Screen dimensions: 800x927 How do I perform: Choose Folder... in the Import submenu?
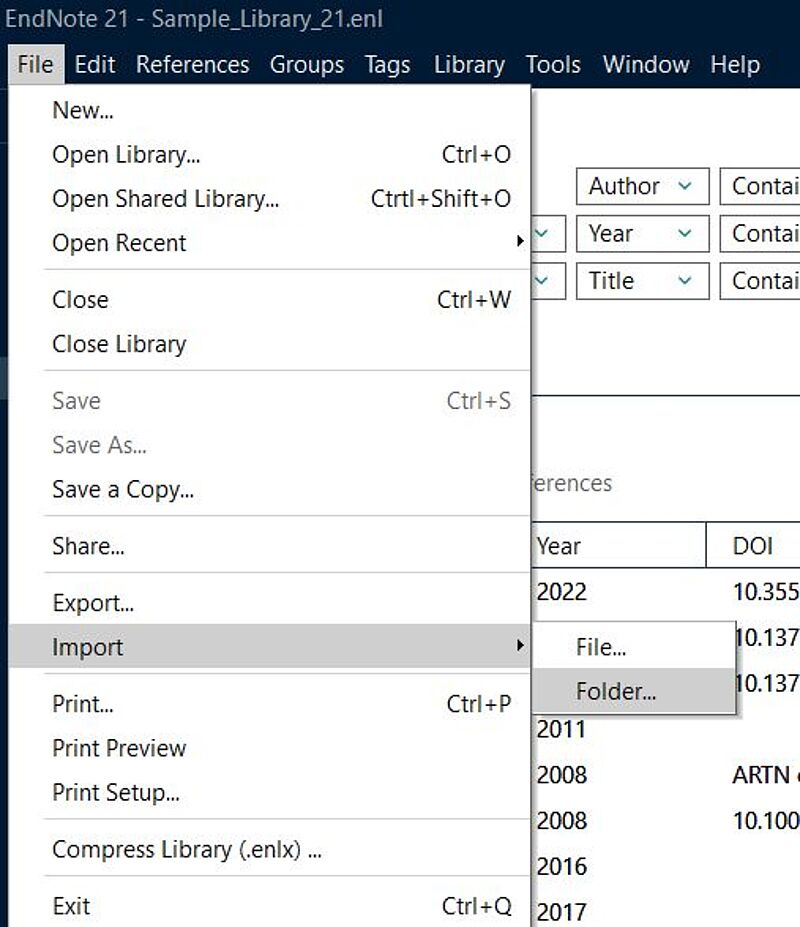point(634,691)
